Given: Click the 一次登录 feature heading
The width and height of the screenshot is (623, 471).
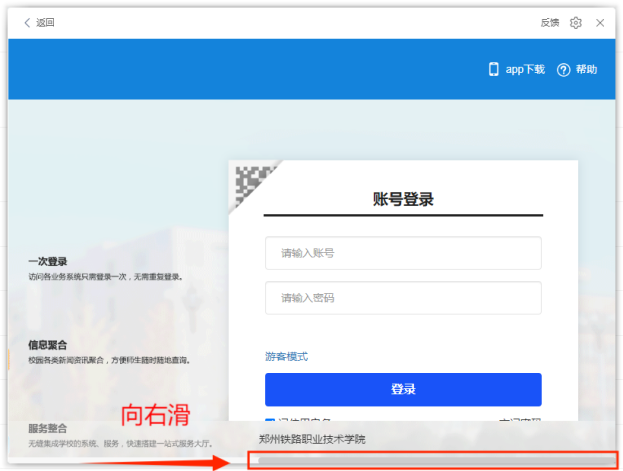Looking at the screenshot, I should coord(48,261).
